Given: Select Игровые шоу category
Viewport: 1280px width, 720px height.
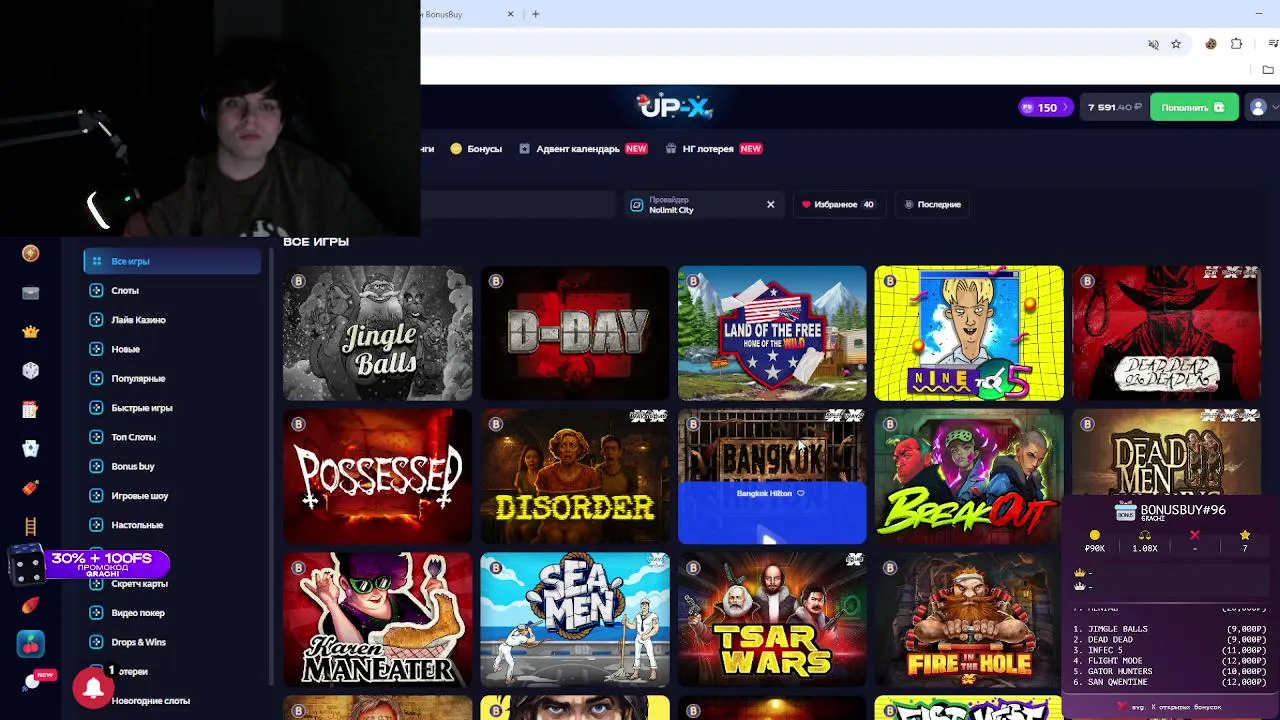Looking at the screenshot, I should pyautogui.click(x=172, y=496).
